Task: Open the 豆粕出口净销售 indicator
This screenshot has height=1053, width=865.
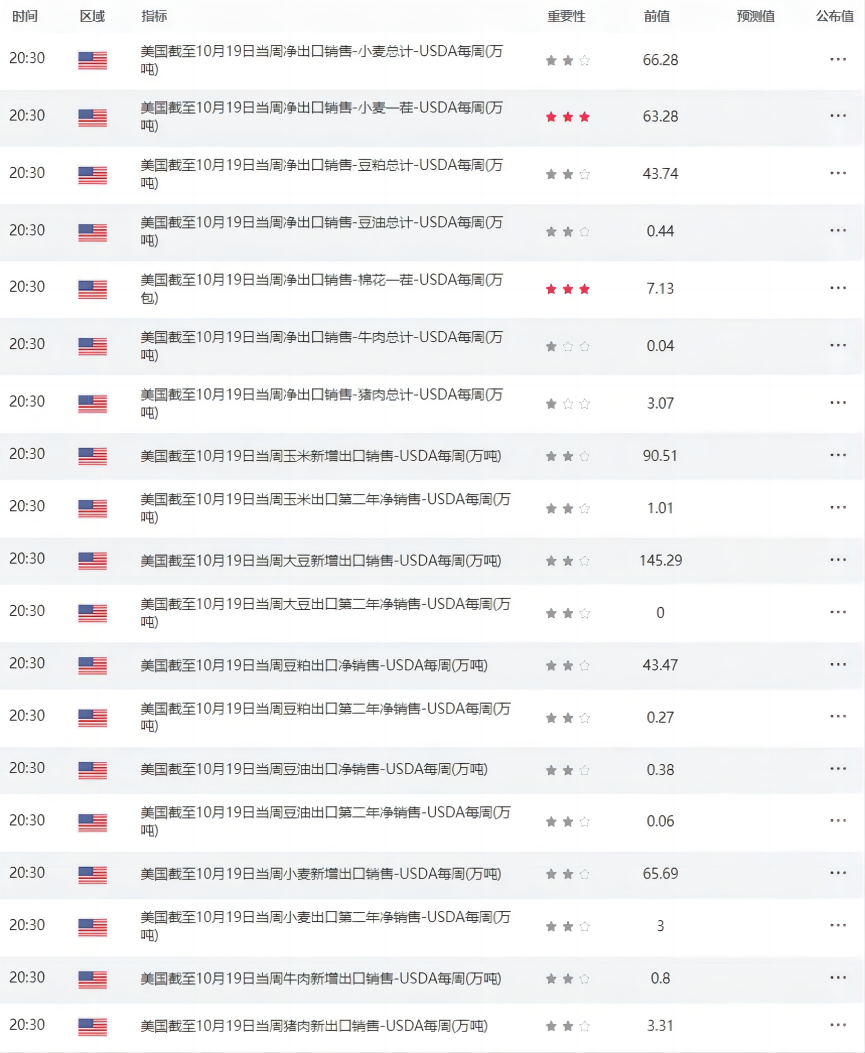Action: (314, 666)
